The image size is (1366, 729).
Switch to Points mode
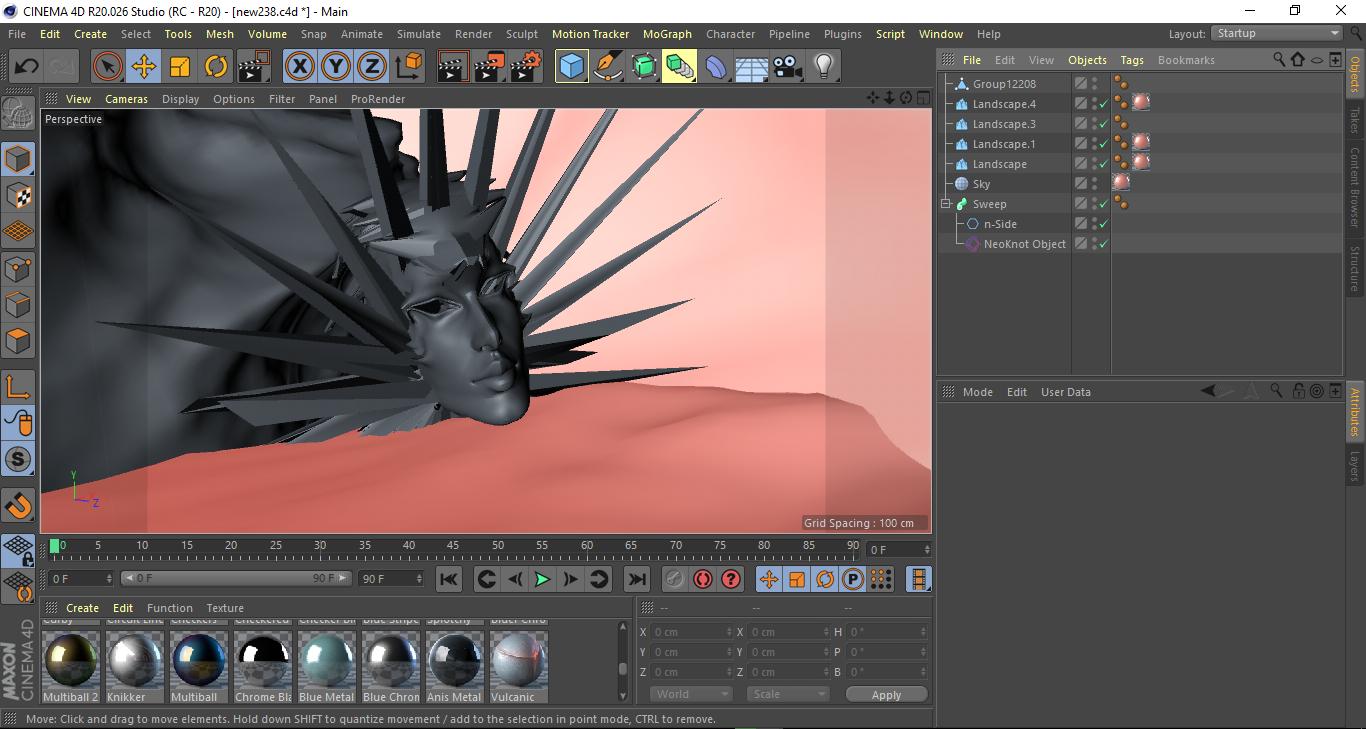pyautogui.click(x=18, y=268)
